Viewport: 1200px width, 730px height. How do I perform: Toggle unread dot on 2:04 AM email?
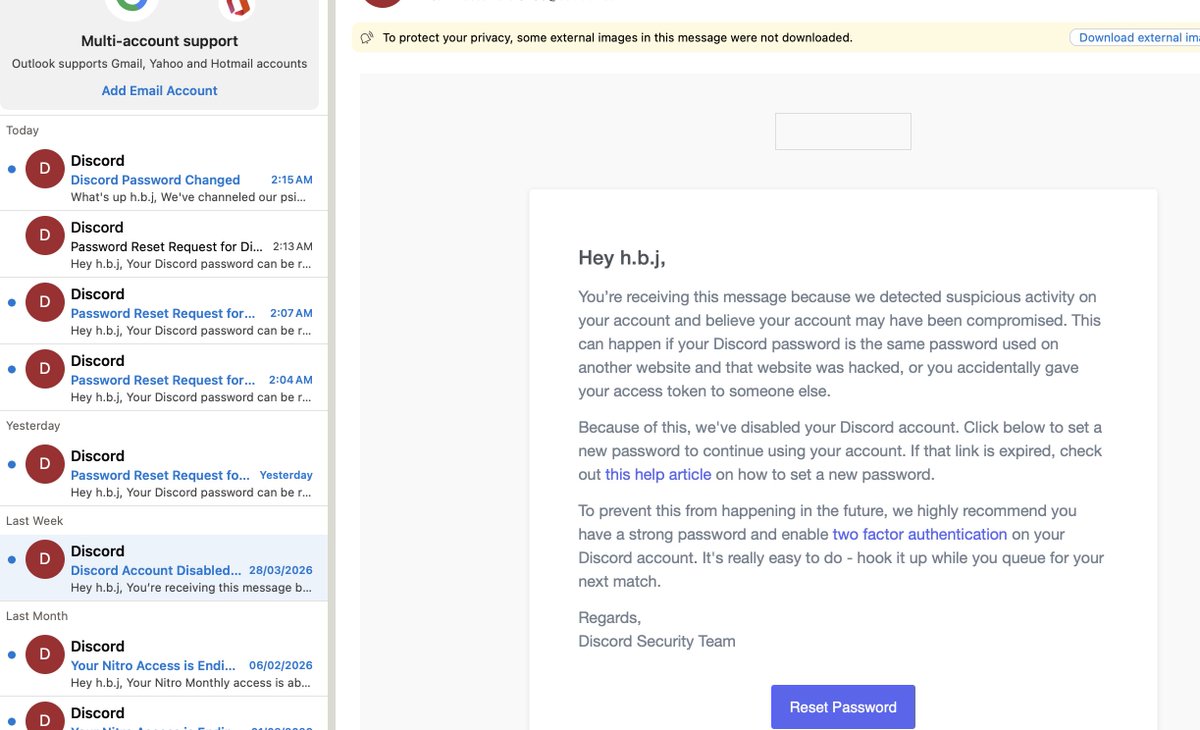[11, 370]
